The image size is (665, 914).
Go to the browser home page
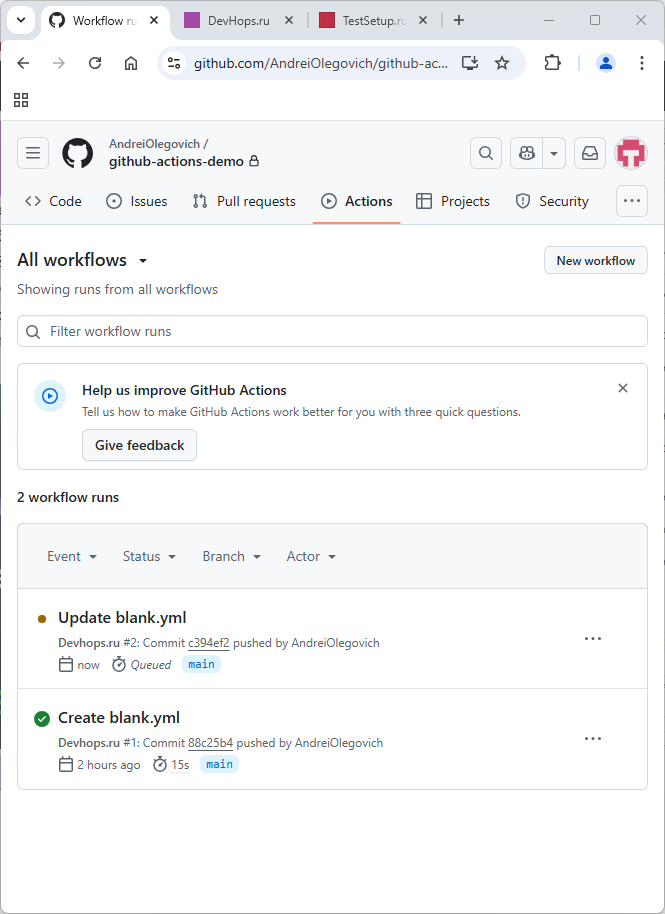tap(131, 63)
